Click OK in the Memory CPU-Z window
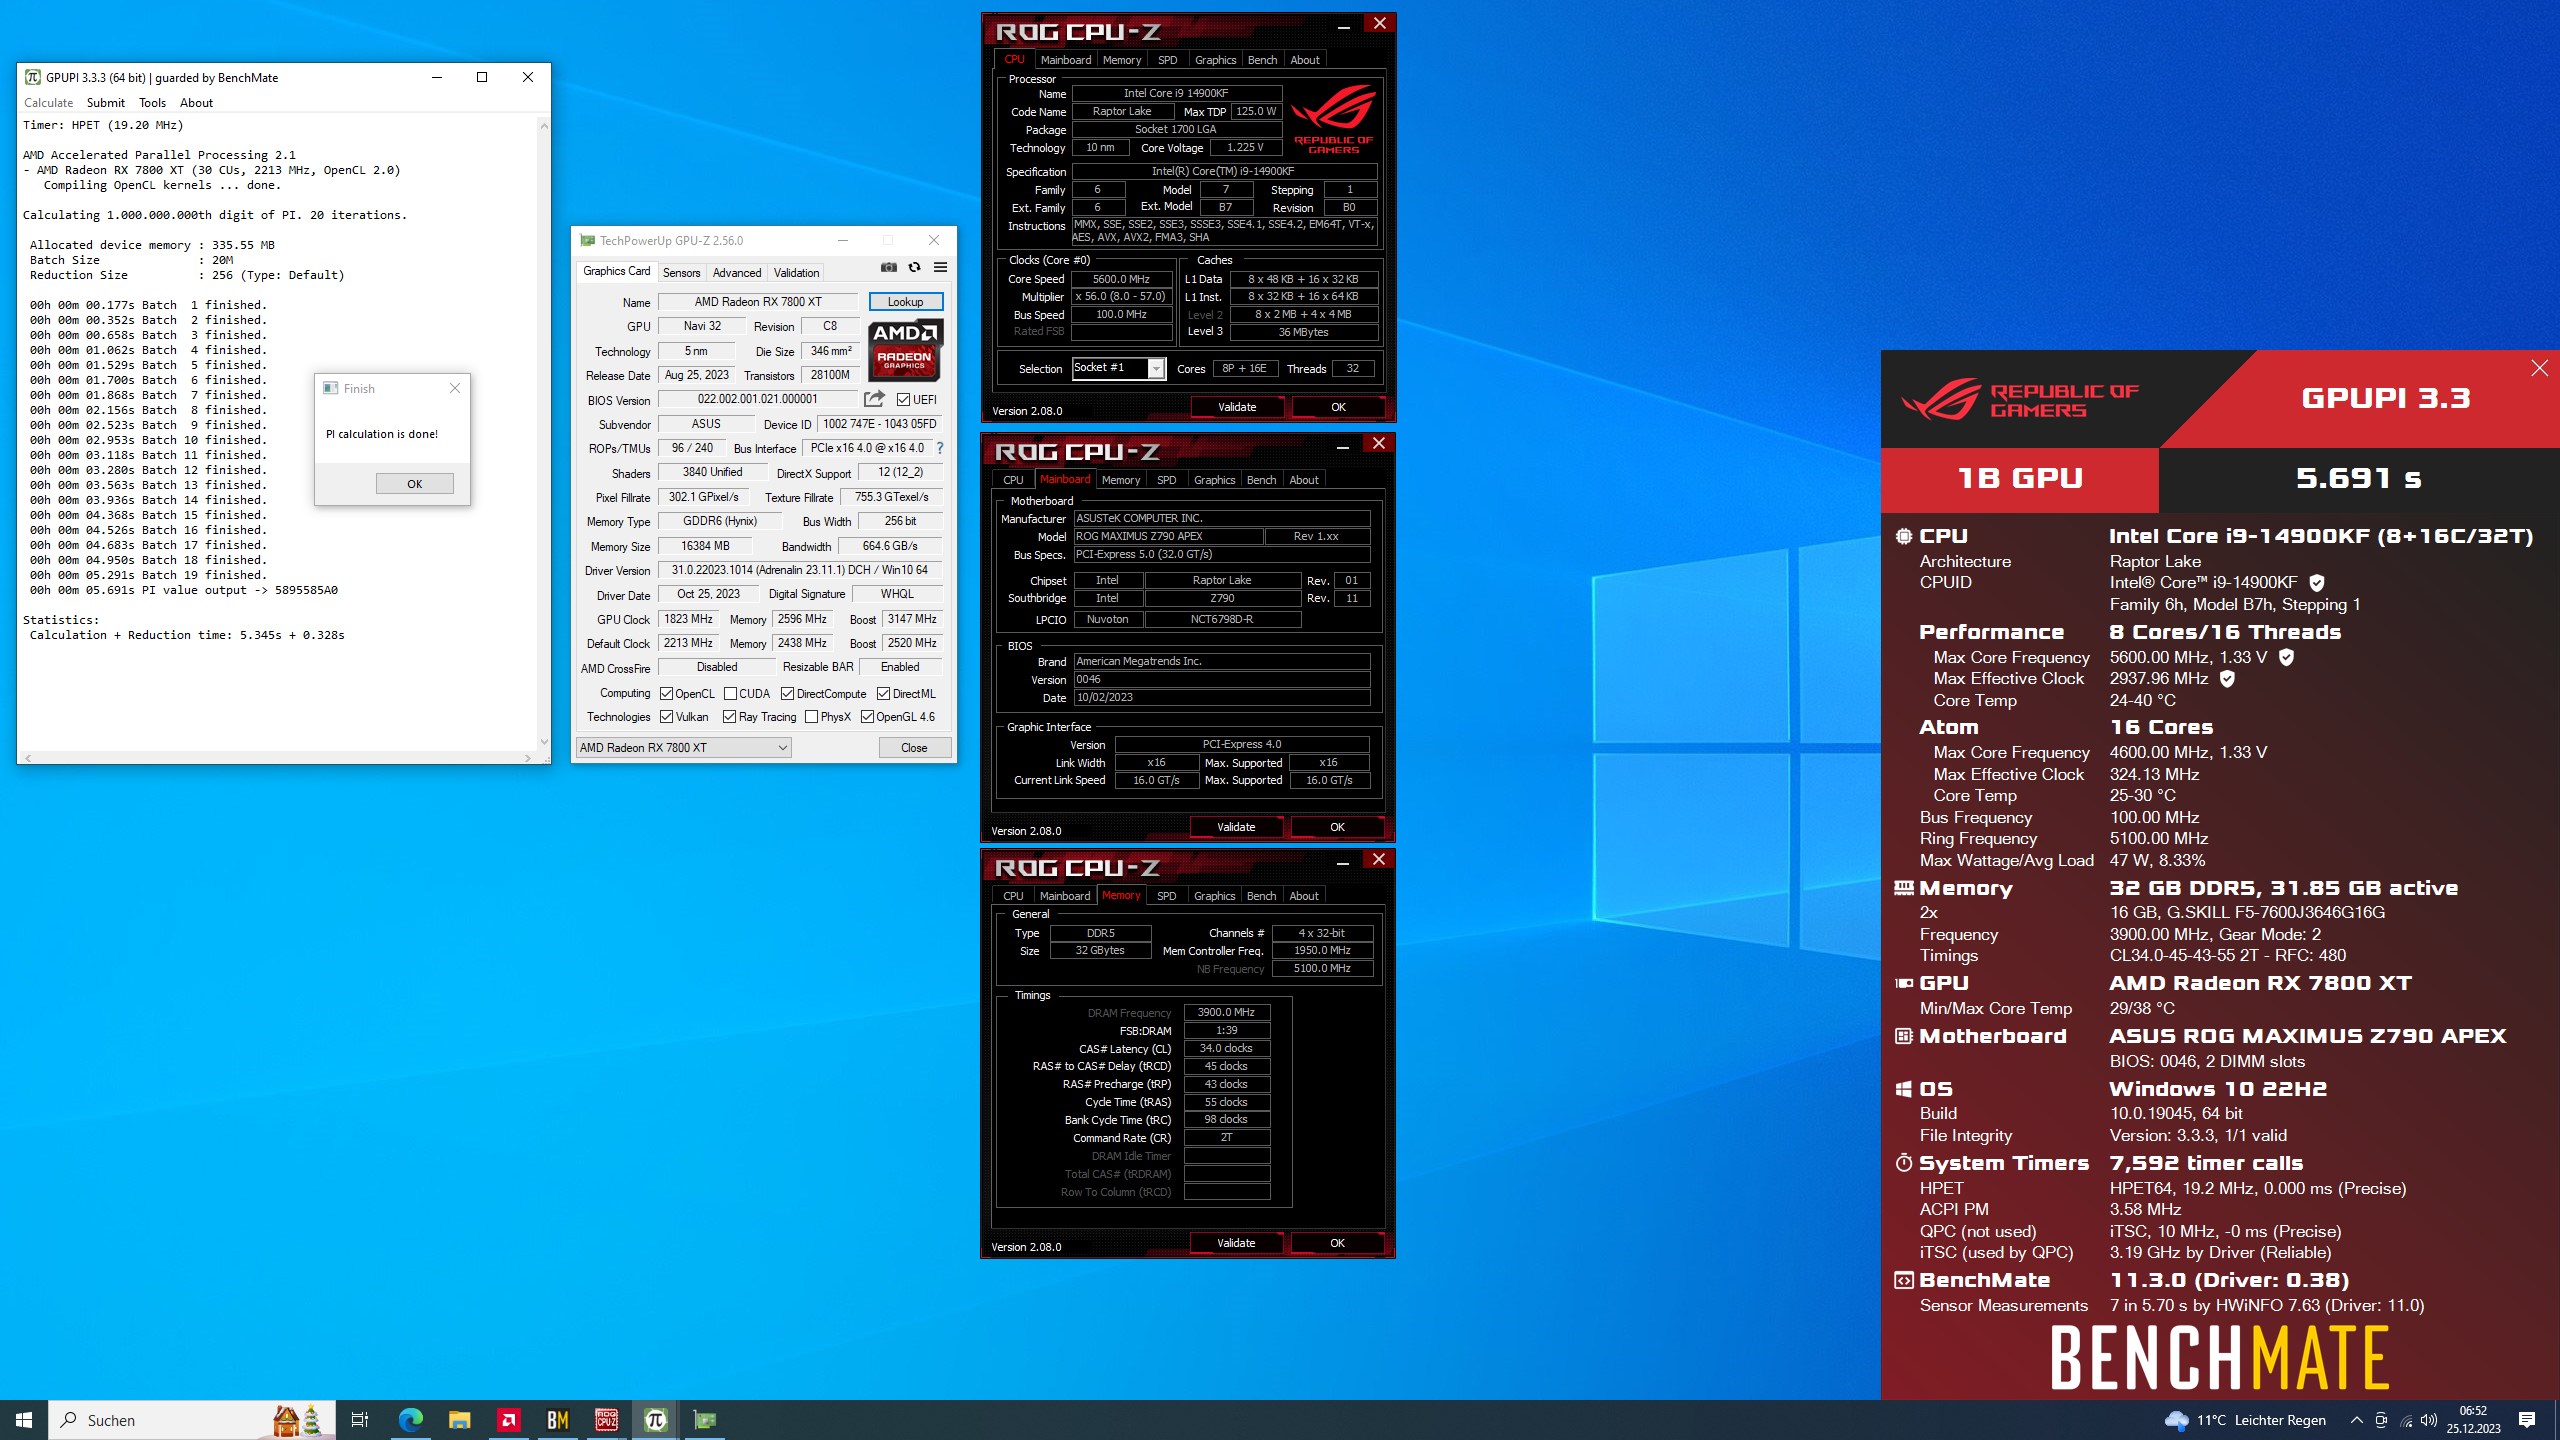 [1337, 1243]
